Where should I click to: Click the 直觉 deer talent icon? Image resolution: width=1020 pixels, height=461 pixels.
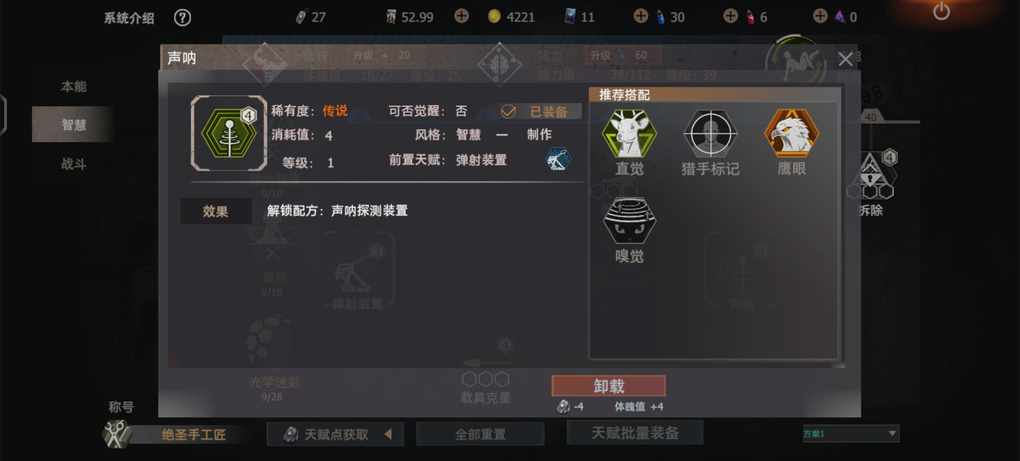tap(628, 133)
